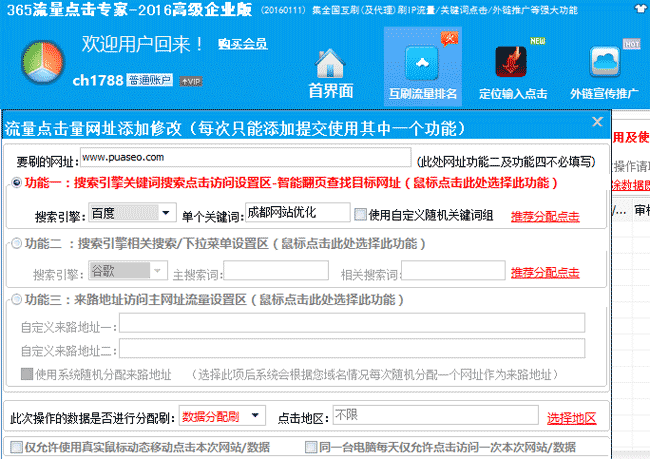650x459 pixels.
Task: Click the 选择地区 link
Action: point(571,417)
